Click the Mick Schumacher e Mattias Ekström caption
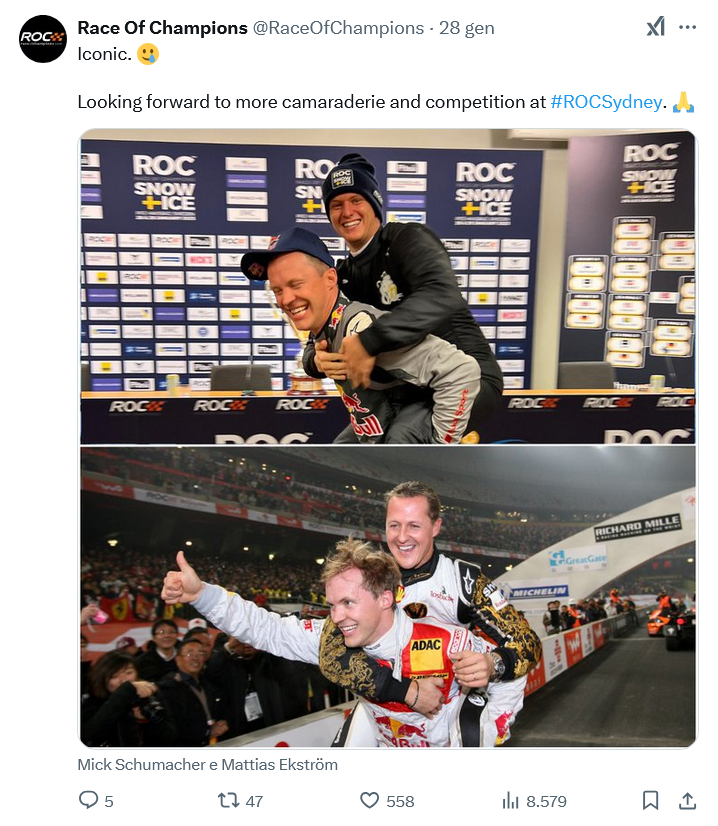 point(208,764)
